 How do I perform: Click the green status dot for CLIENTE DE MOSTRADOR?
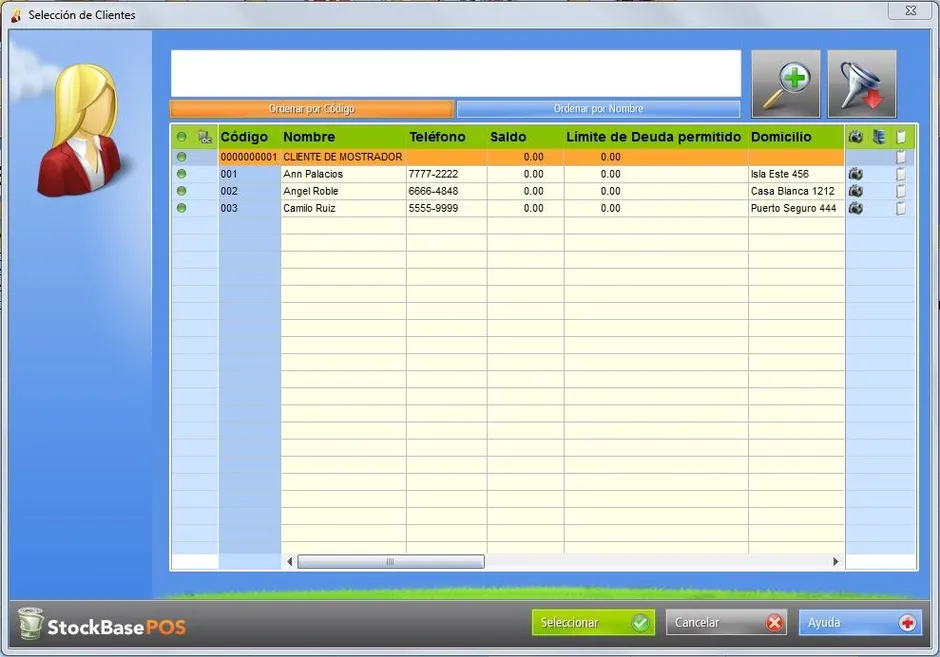pyautogui.click(x=182, y=157)
